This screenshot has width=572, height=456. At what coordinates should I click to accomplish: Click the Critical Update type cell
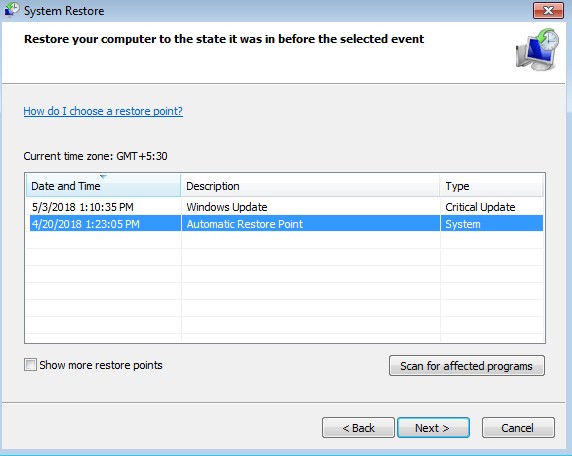pyautogui.click(x=480, y=207)
